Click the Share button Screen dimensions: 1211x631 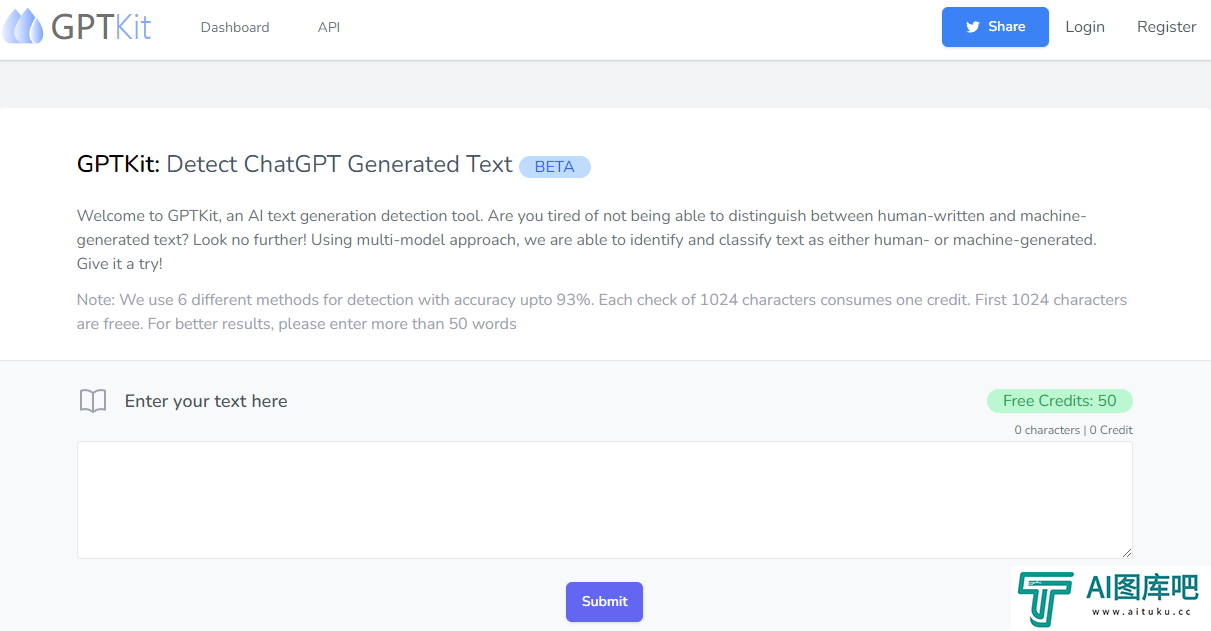point(995,27)
